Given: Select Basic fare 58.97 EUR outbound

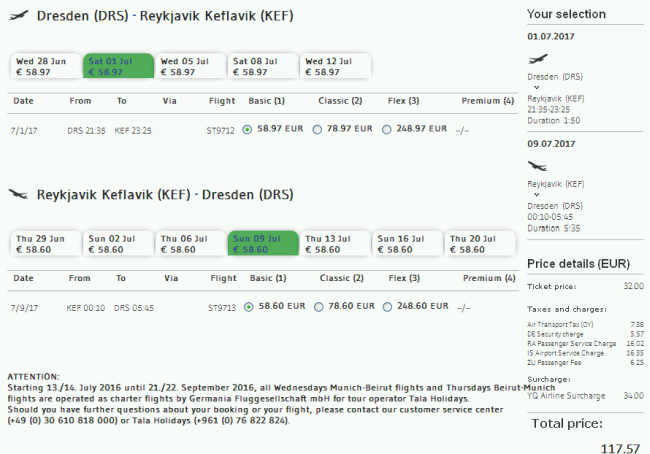Looking at the screenshot, I should coord(247,130).
